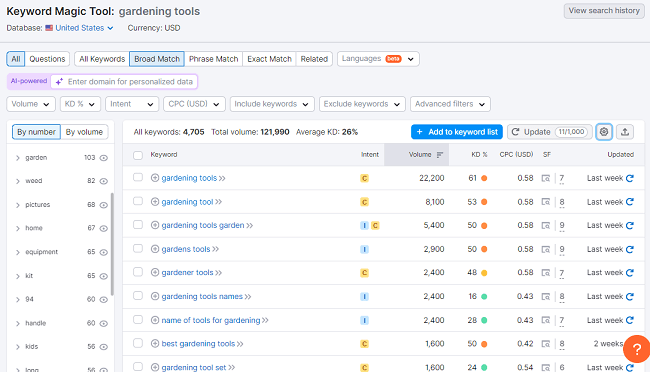The width and height of the screenshot is (650, 372).
Task: Select the Phrase Match tab
Action: [x=213, y=59]
